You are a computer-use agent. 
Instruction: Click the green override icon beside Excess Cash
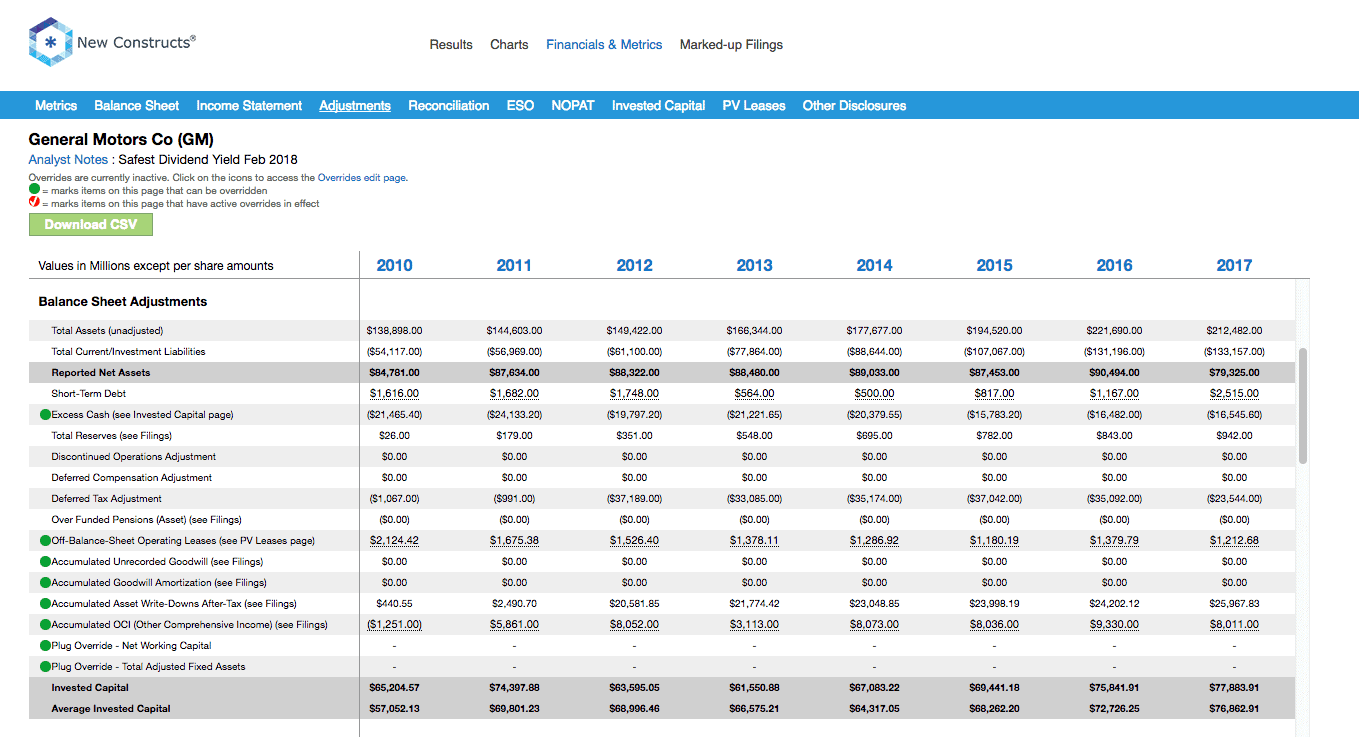point(45,414)
